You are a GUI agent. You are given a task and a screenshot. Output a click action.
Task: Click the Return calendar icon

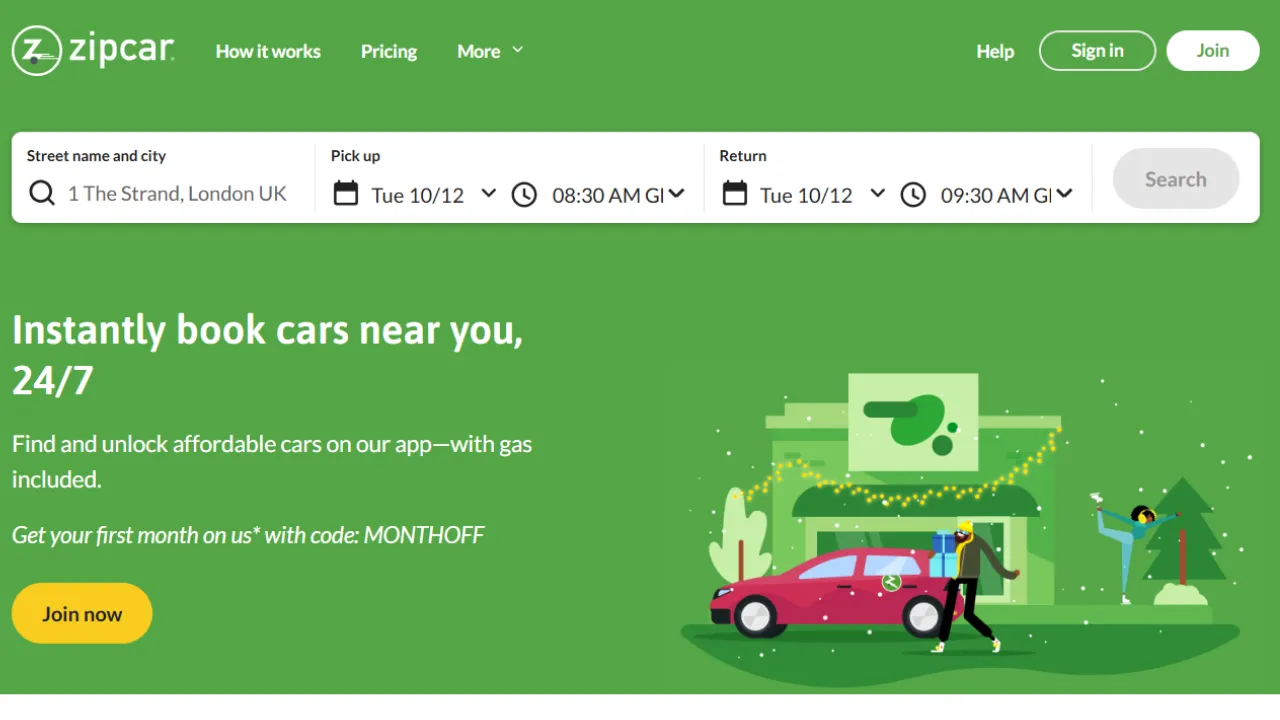[735, 193]
